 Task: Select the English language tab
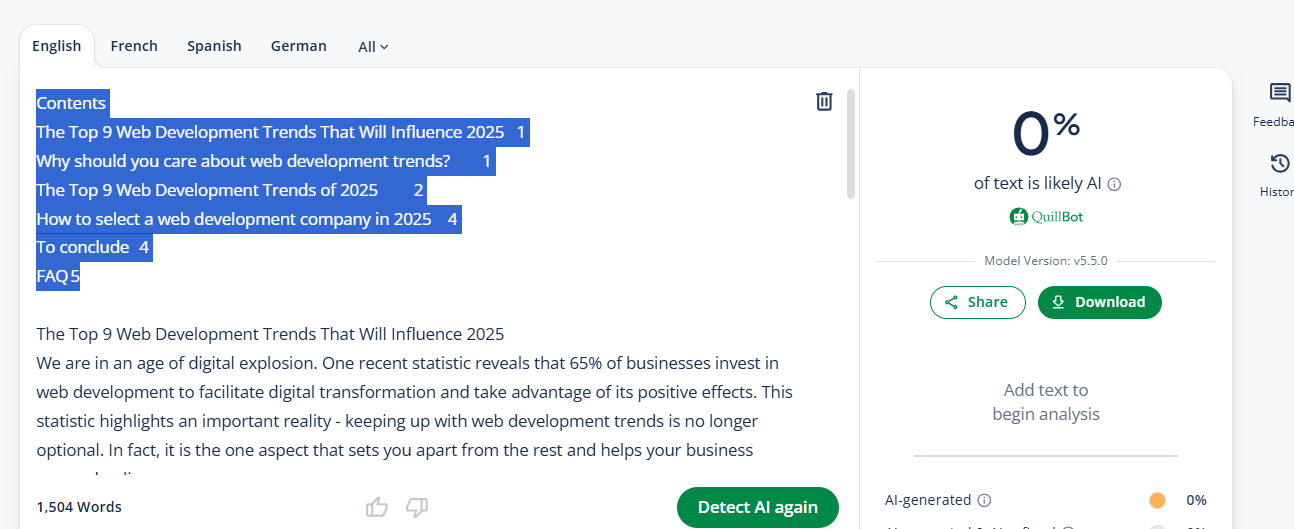[x=57, y=46]
